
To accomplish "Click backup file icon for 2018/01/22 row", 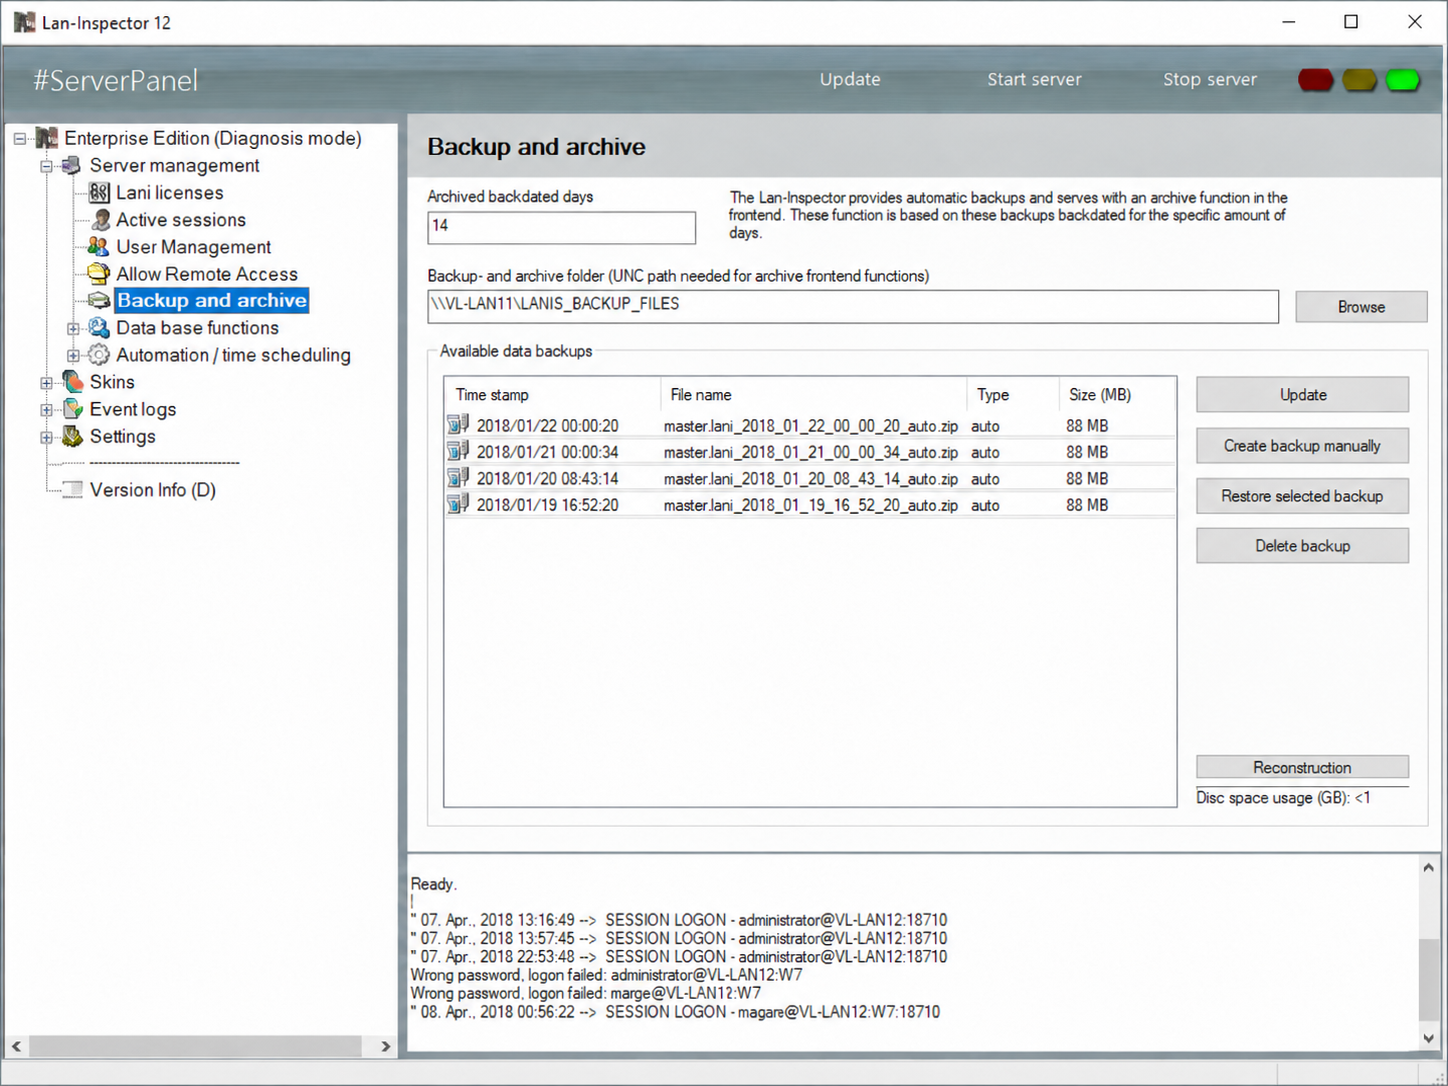I will (458, 425).
